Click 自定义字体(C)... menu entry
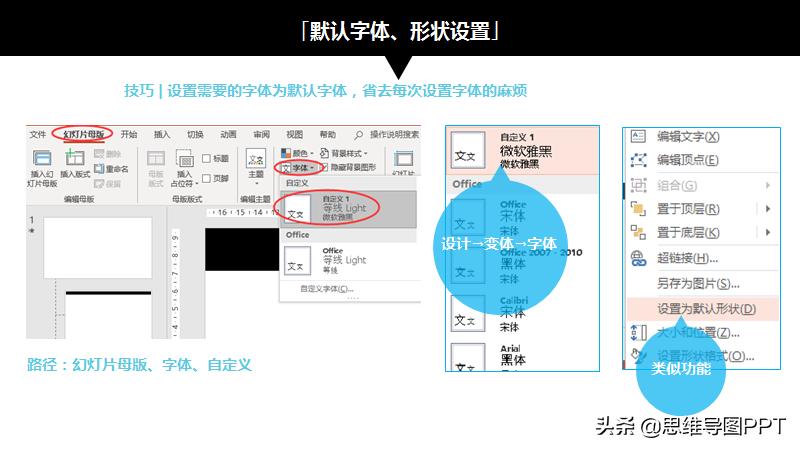The image size is (800, 450). click(x=327, y=289)
